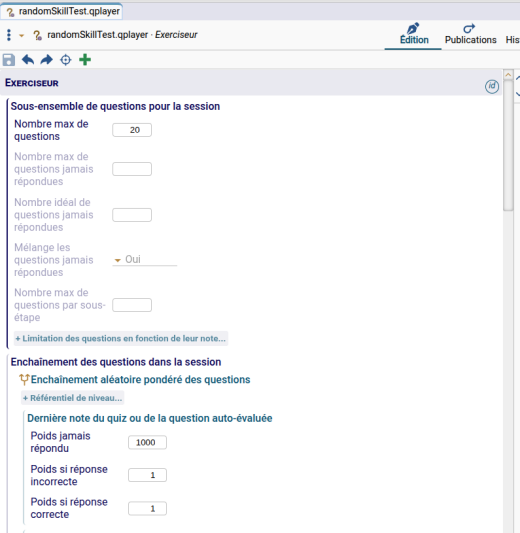Image resolution: width=520 pixels, height=533 pixels.
Task: Expand Limitation des questions en fonction de leur note
Action: pos(121,339)
